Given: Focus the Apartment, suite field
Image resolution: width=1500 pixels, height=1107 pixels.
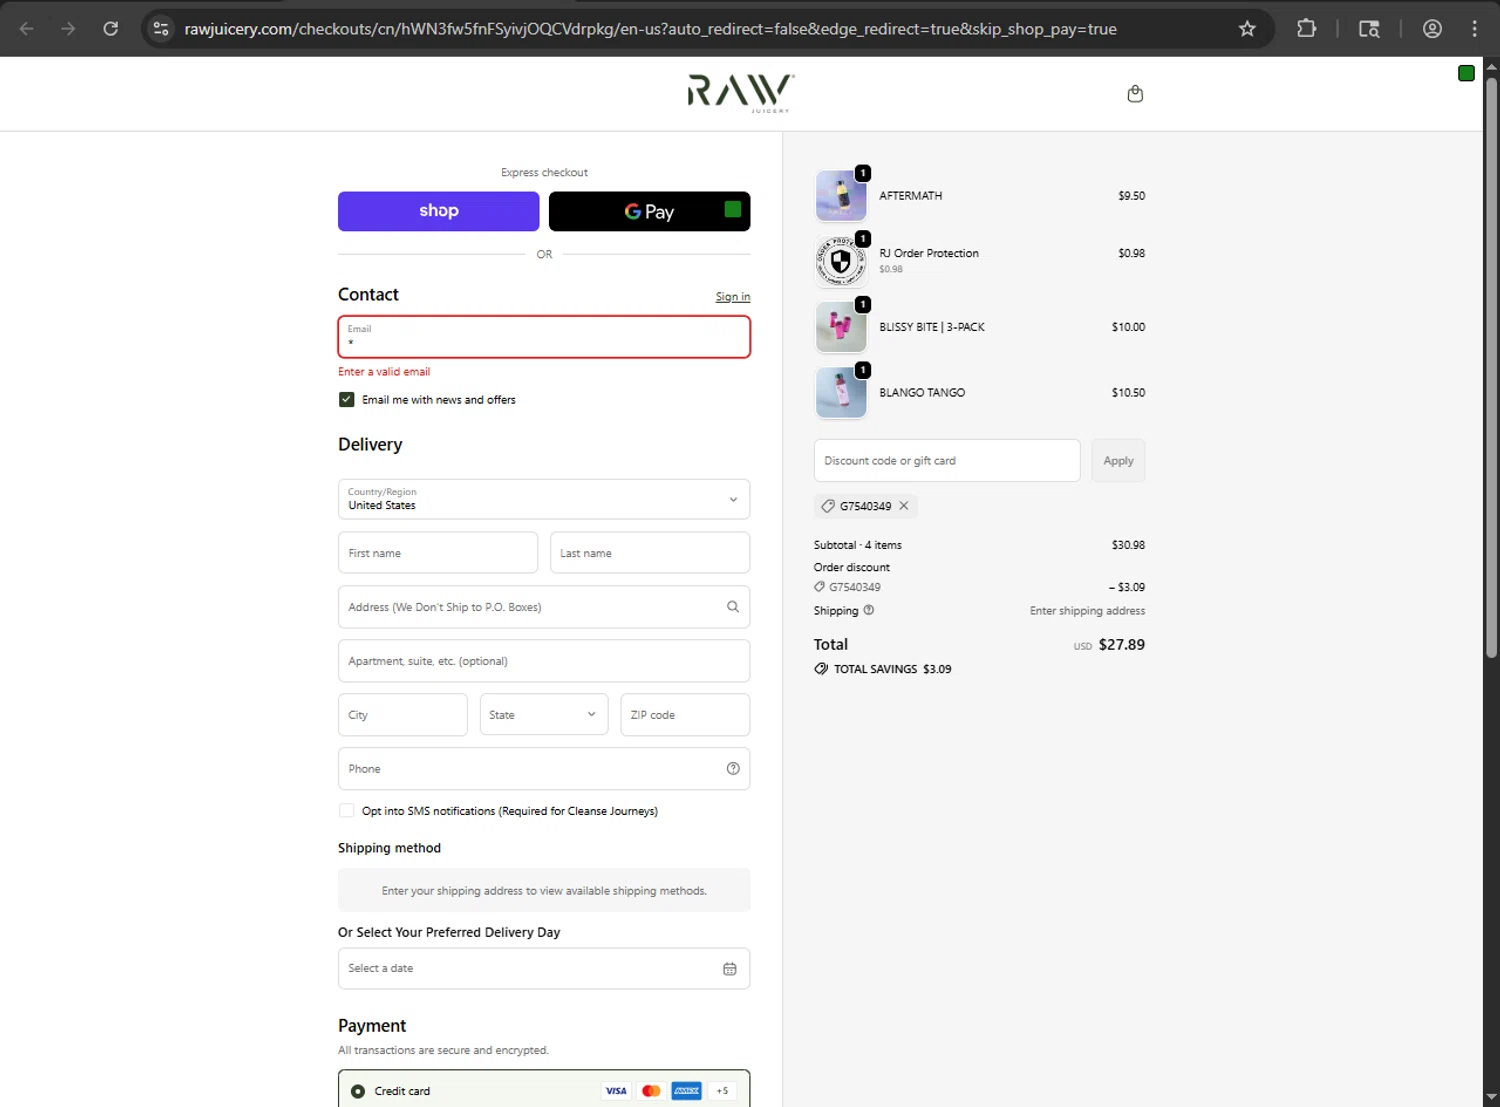Looking at the screenshot, I should coord(544,661).
